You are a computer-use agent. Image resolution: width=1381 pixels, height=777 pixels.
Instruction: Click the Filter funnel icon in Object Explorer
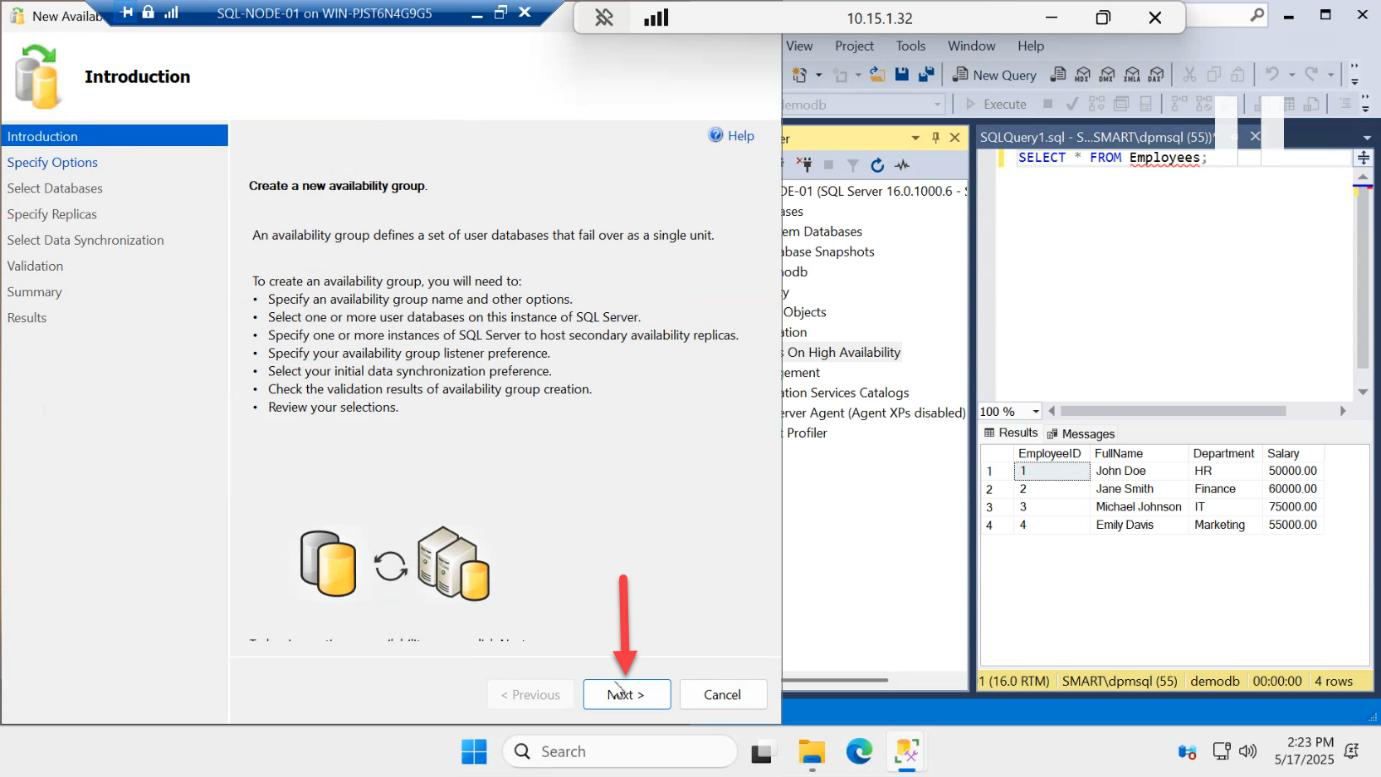(x=853, y=165)
